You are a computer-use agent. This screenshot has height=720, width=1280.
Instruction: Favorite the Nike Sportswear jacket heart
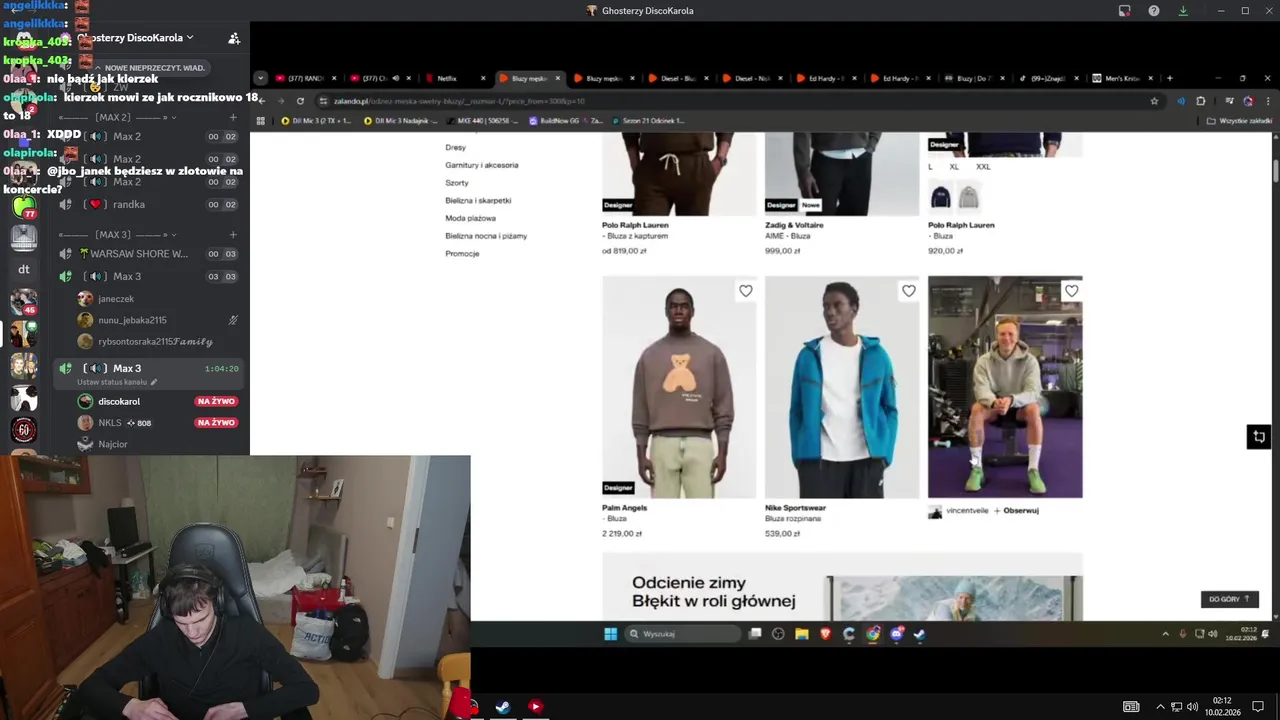908,291
